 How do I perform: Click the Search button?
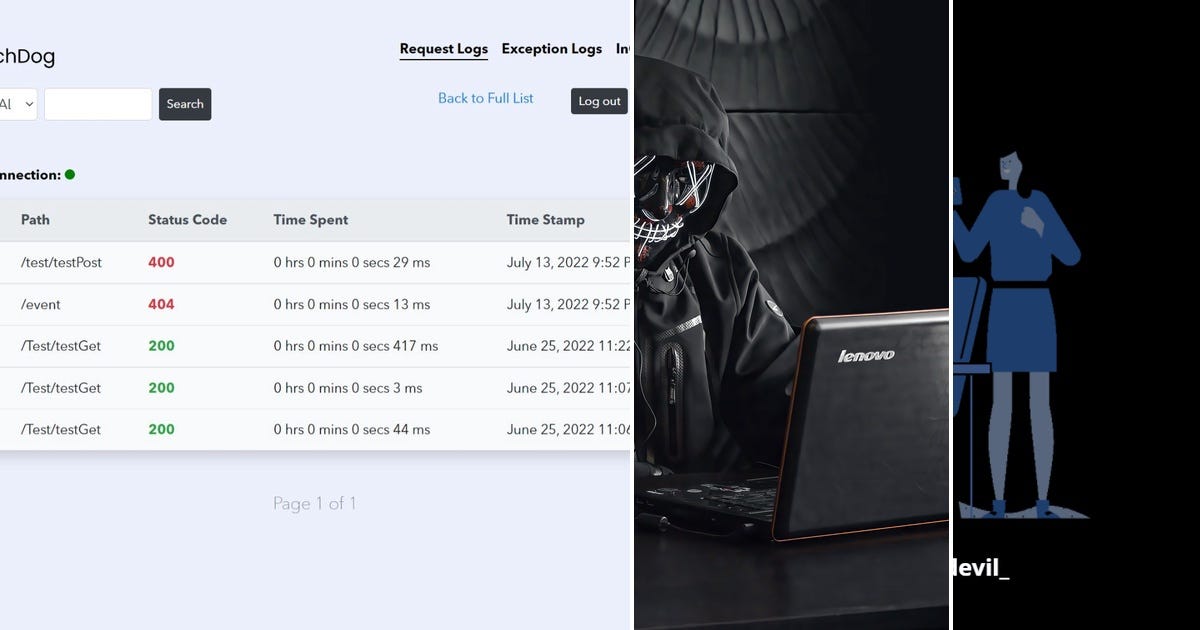(x=185, y=104)
